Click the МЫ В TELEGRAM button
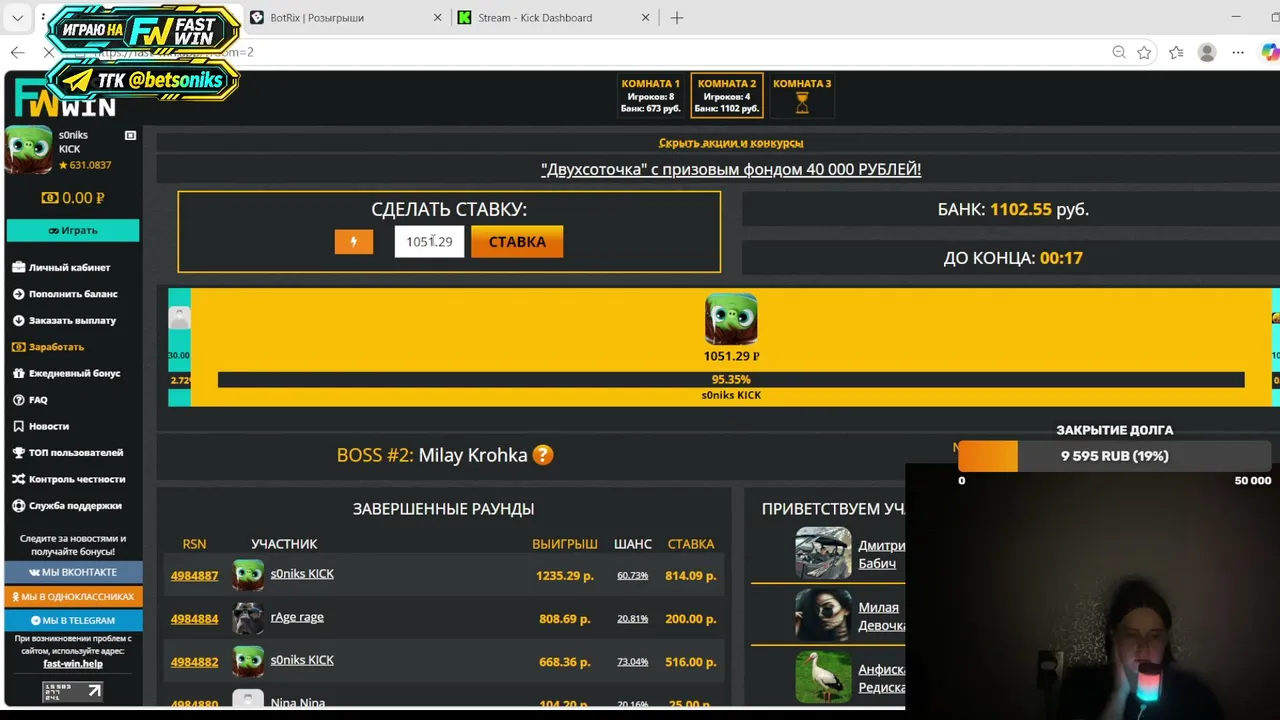 tap(73, 620)
